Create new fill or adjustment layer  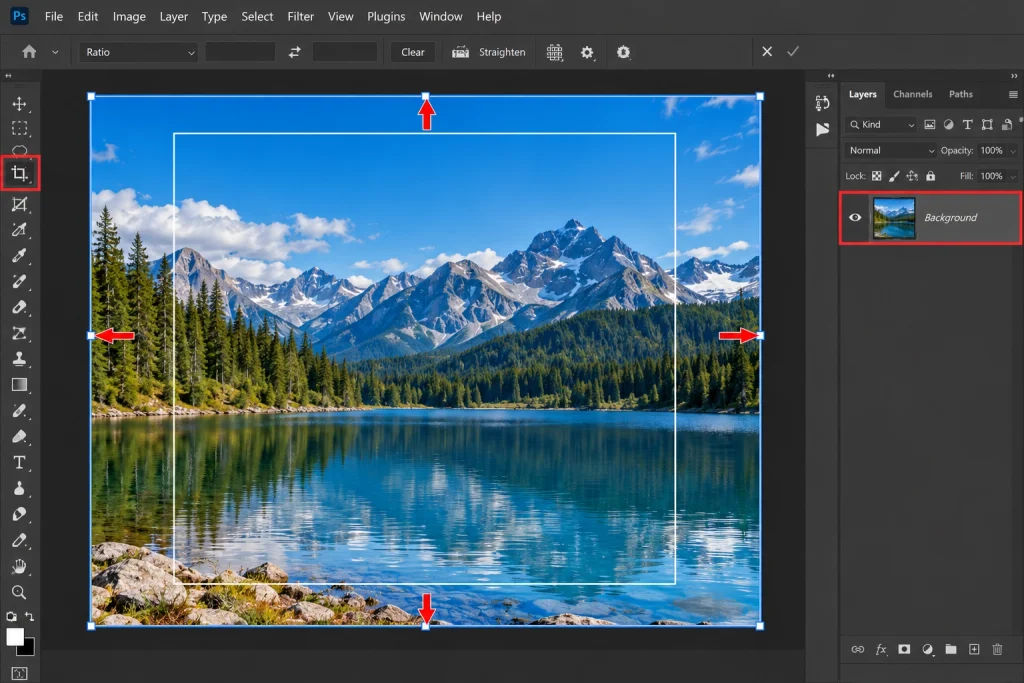927,649
